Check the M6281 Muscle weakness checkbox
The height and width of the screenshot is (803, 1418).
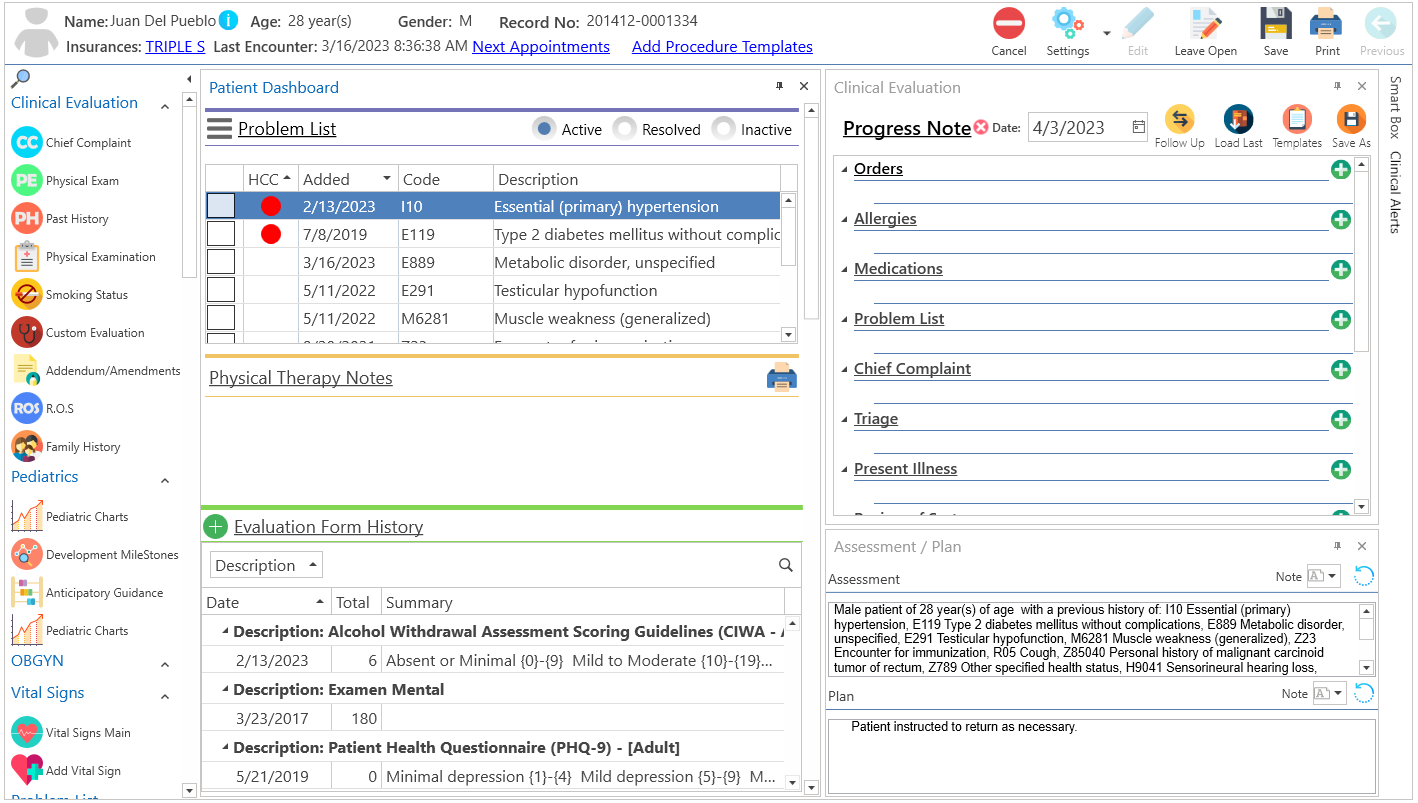tap(221, 318)
